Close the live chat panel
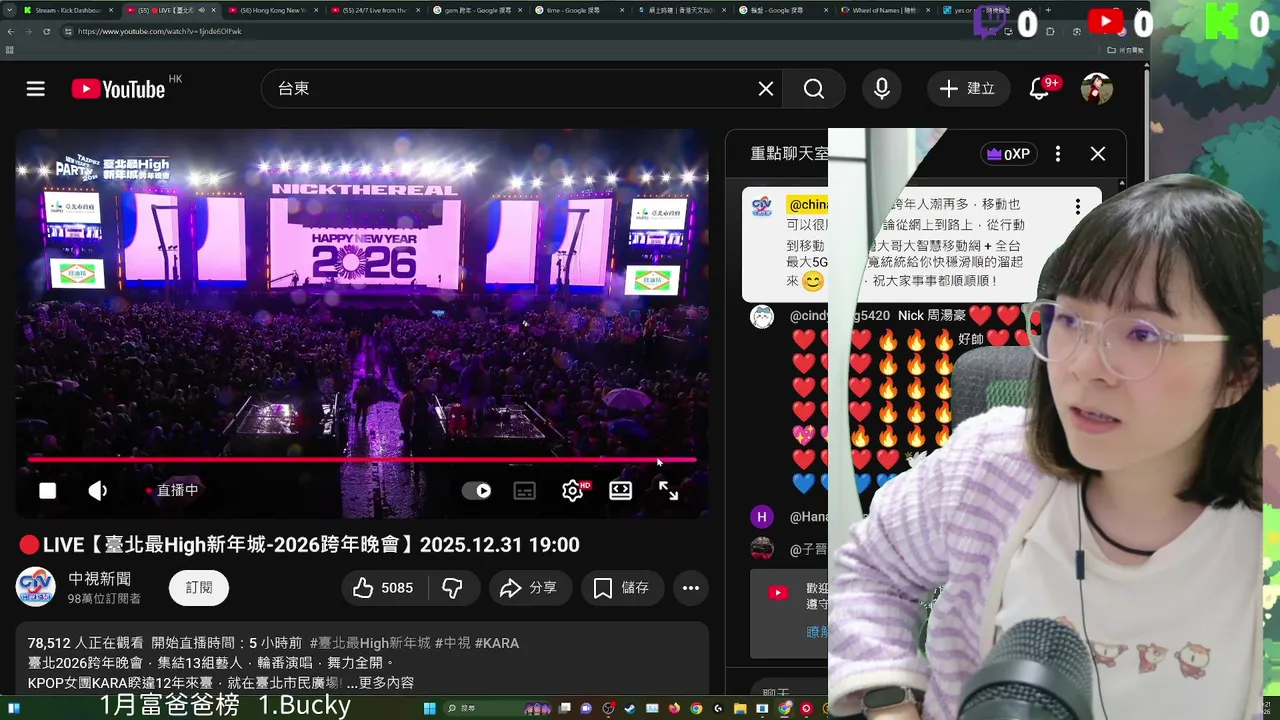The image size is (1280, 720). (1098, 154)
